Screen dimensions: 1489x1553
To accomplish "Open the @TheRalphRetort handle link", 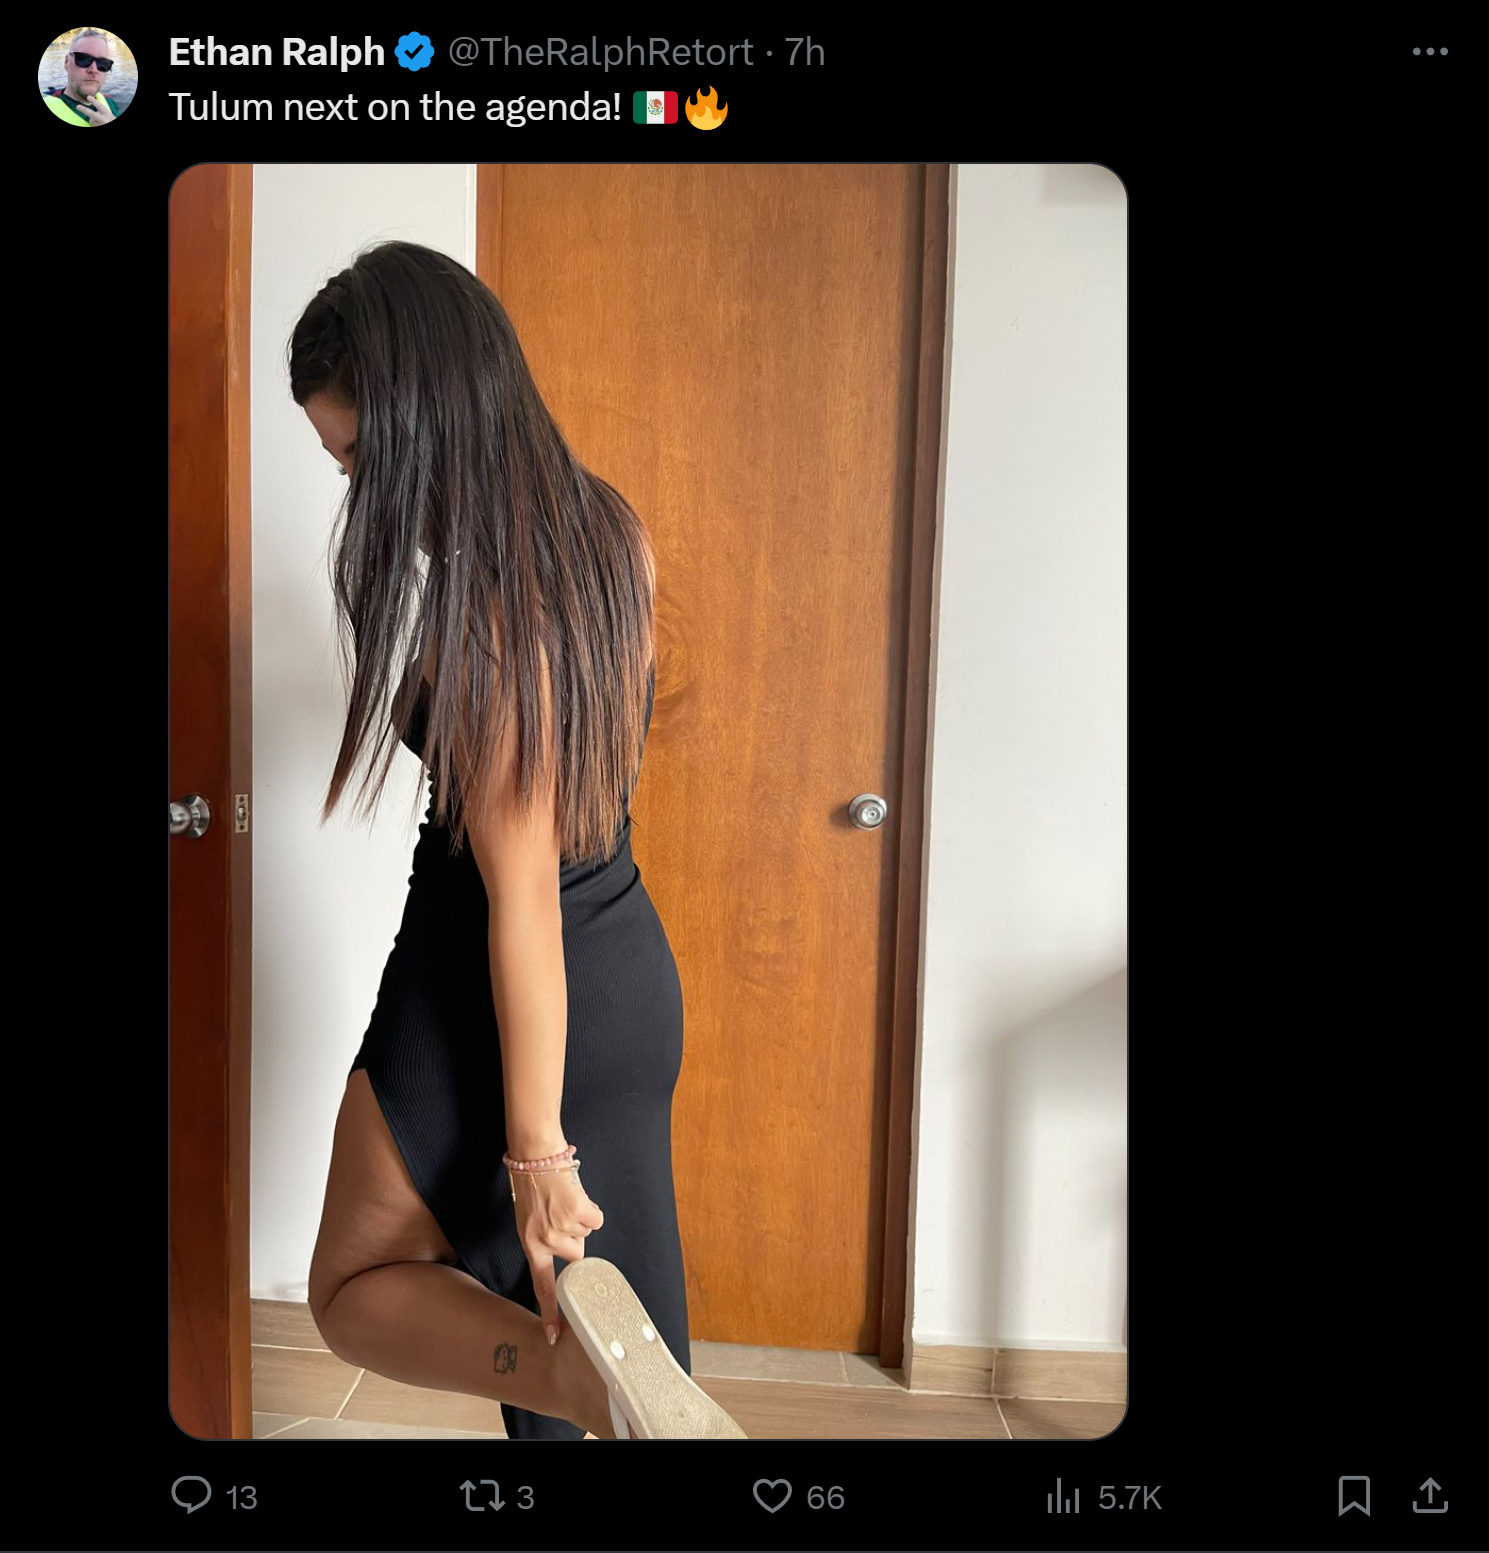I will click(600, 52).
